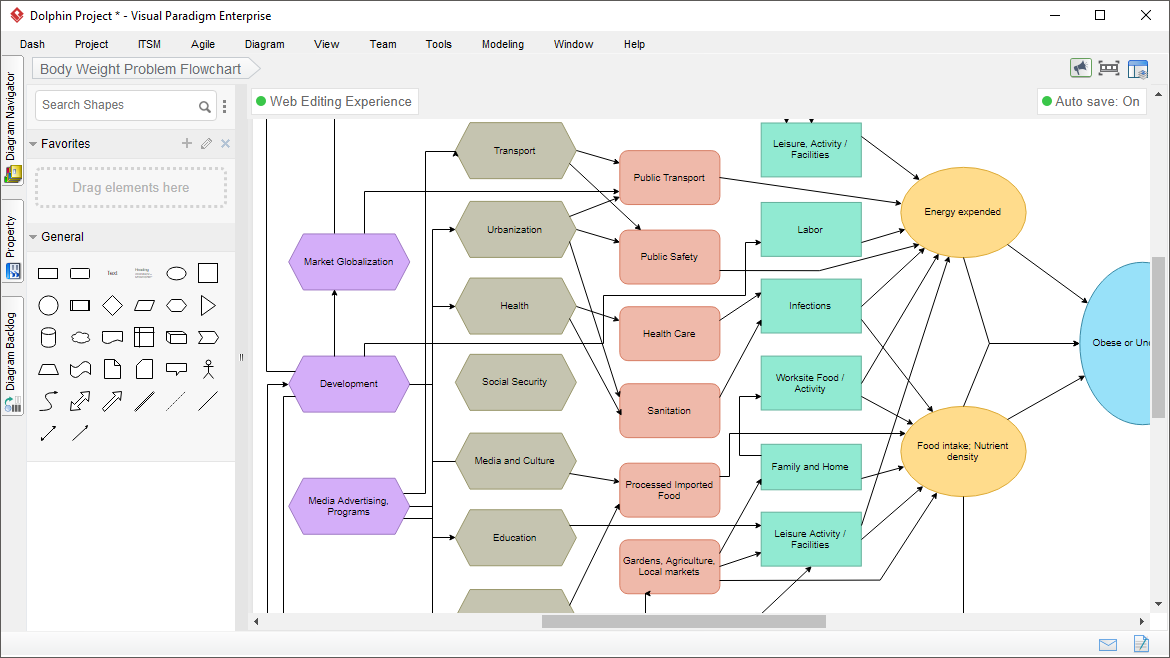
Task: Select the square shape
Action: click(x=208, y=274)
